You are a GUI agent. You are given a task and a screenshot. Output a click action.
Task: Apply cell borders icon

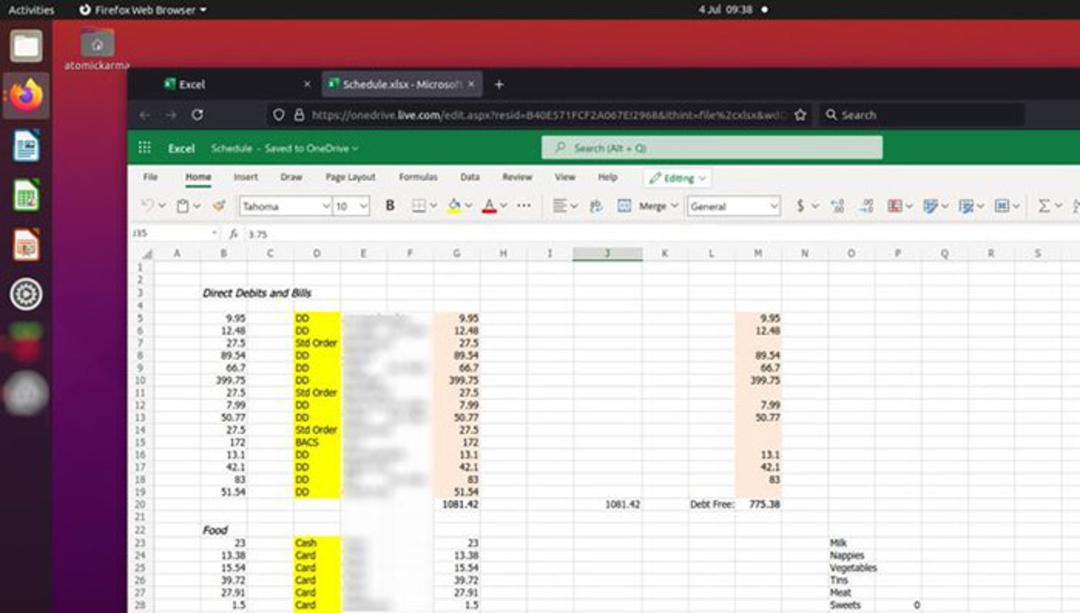[418, 205]
